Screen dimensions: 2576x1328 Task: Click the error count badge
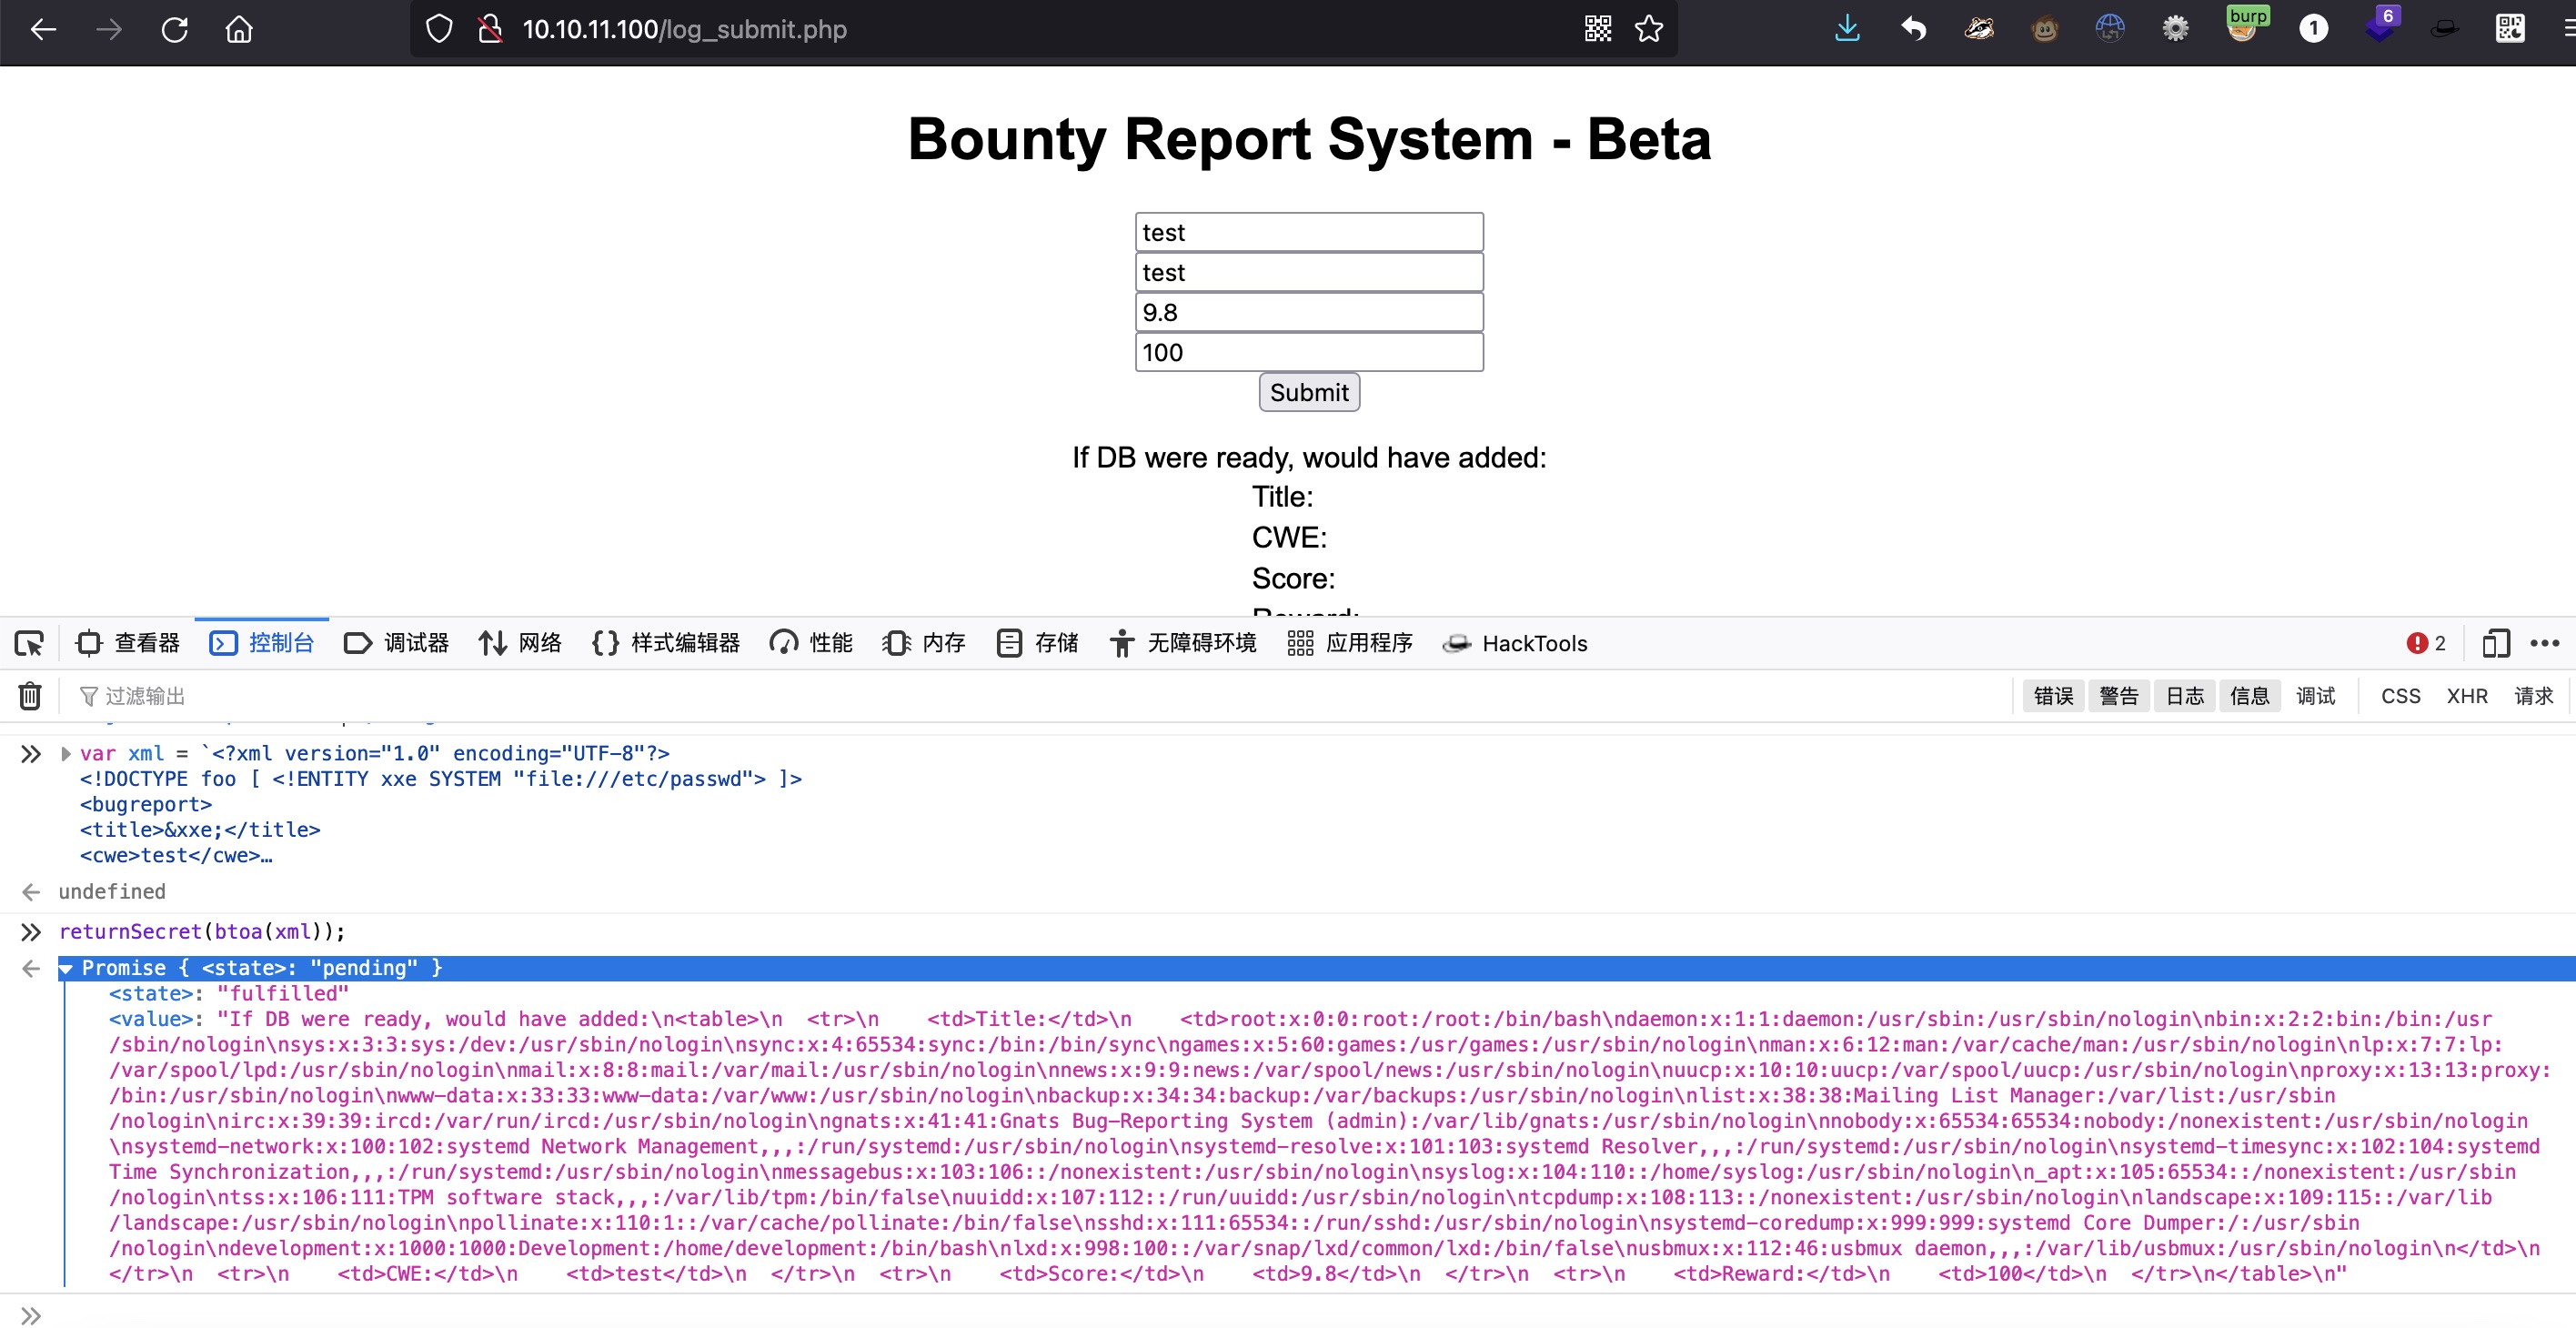[x=2425, y=643]
